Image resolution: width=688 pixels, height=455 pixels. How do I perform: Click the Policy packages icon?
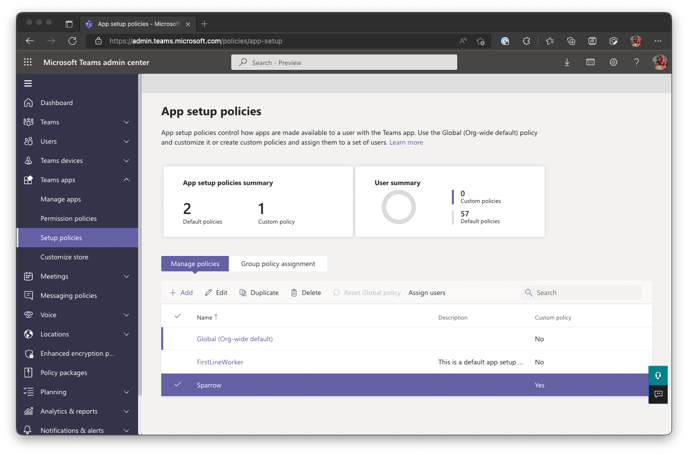[29, 373]
